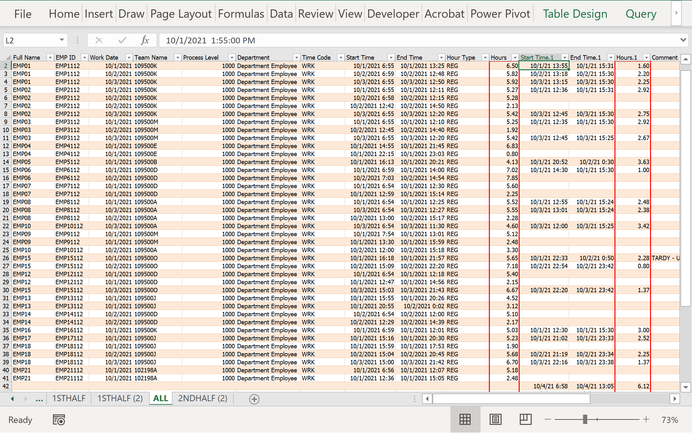Show hidden sheets via the ellipsis

tap(39, 399)
